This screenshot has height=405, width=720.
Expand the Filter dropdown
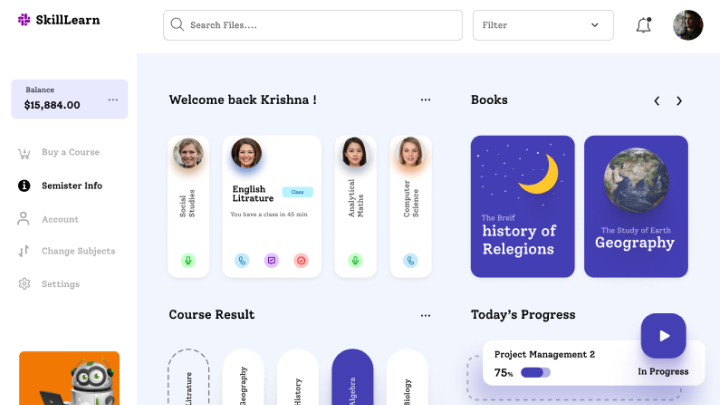tap(543, 25)
